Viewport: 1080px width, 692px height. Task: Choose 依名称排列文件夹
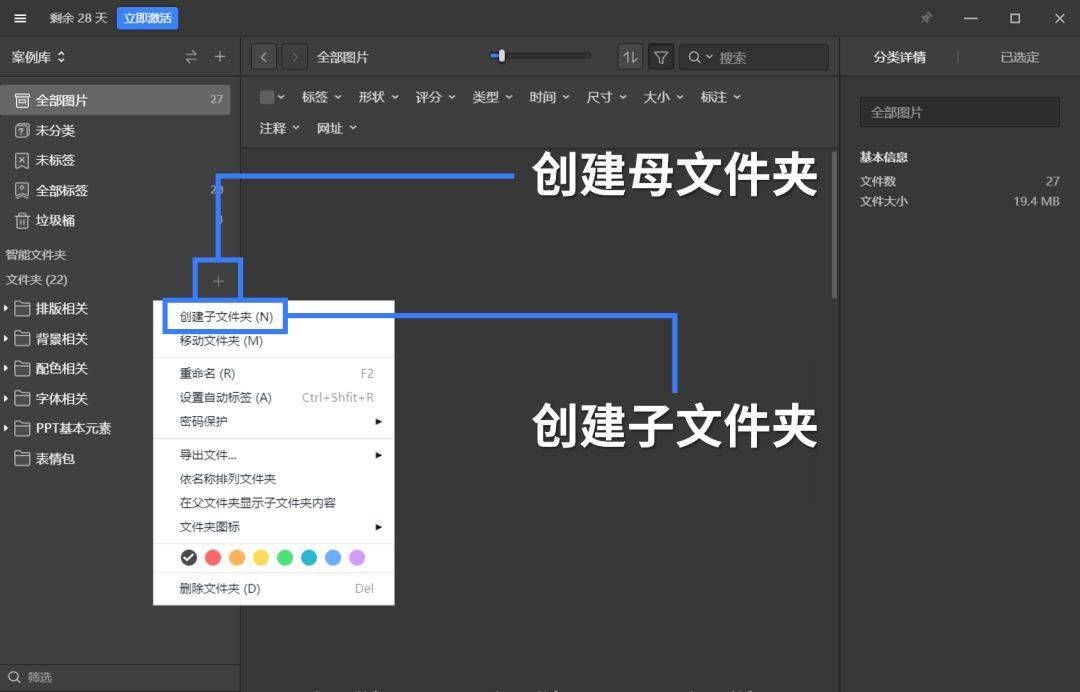[273, 479]
